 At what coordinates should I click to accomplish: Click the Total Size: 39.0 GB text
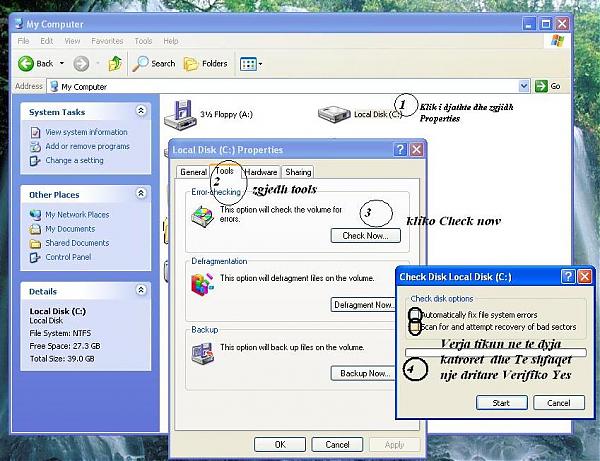coord(62,358)
